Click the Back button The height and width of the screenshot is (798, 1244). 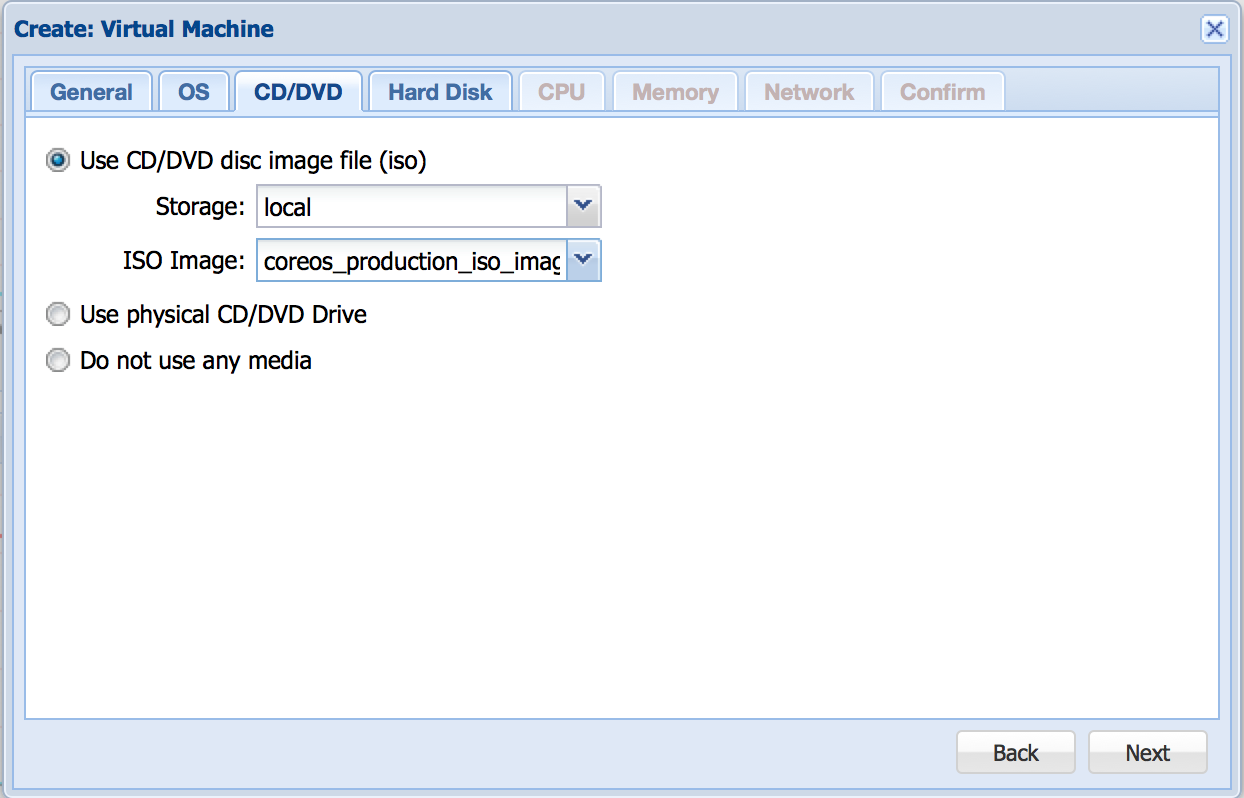[x=1015, y=752]
